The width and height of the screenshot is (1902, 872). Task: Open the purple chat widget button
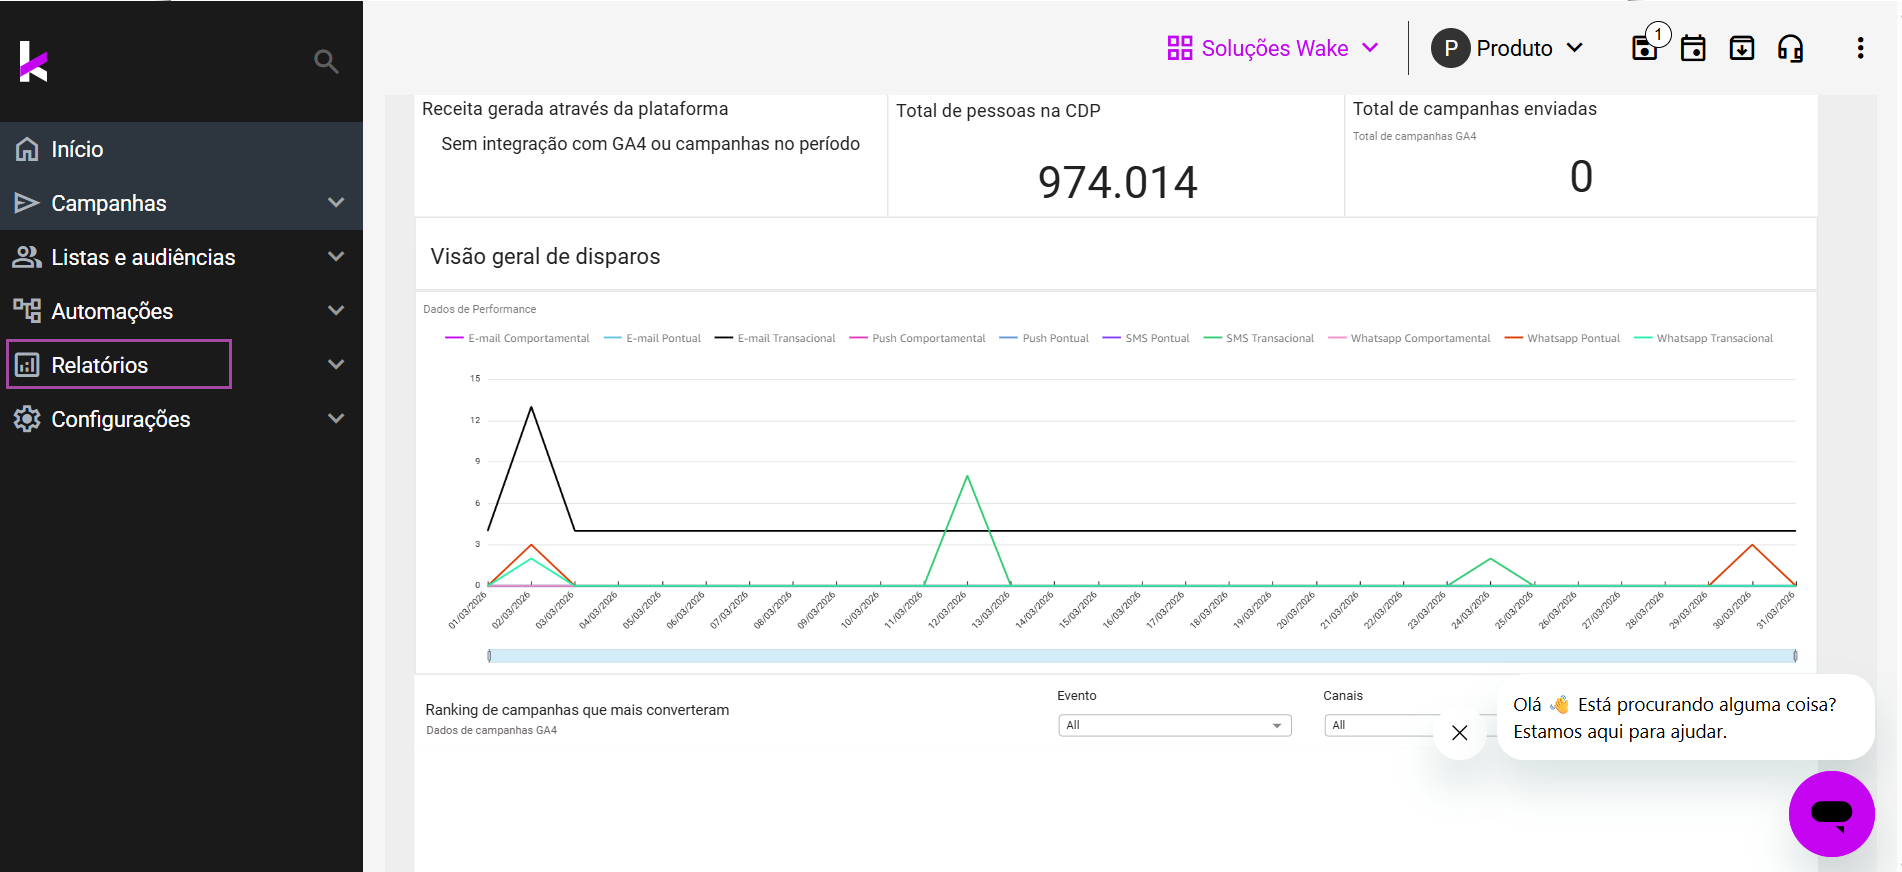pyautogui.click(x=1831, y=813)
